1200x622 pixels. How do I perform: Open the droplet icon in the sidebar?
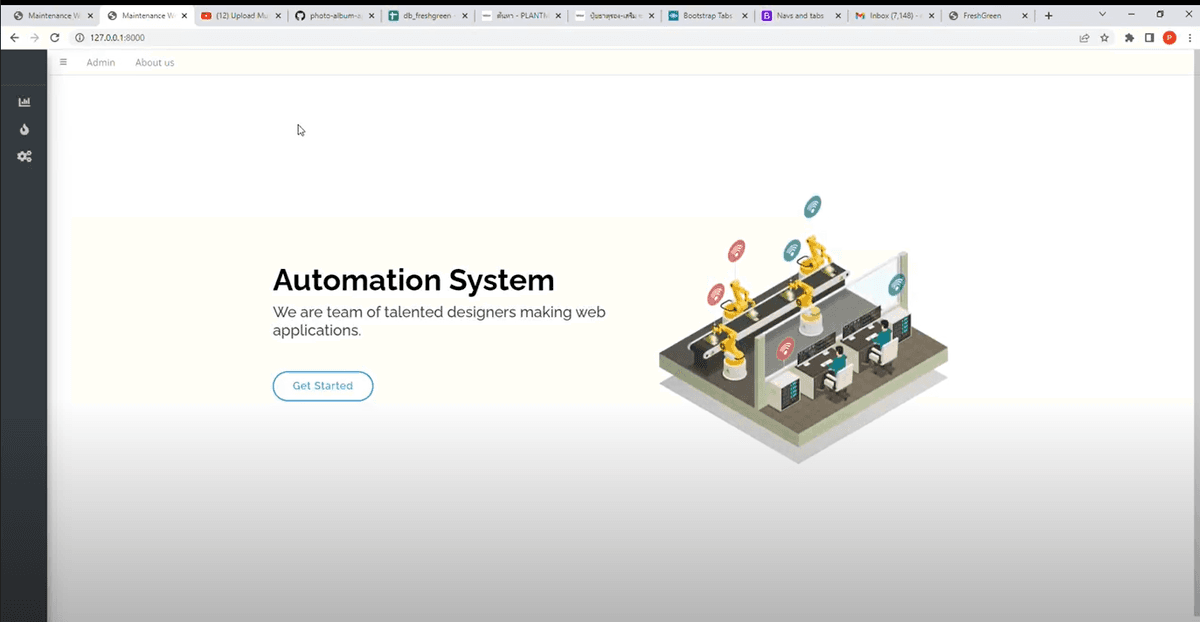coord(24,129)
